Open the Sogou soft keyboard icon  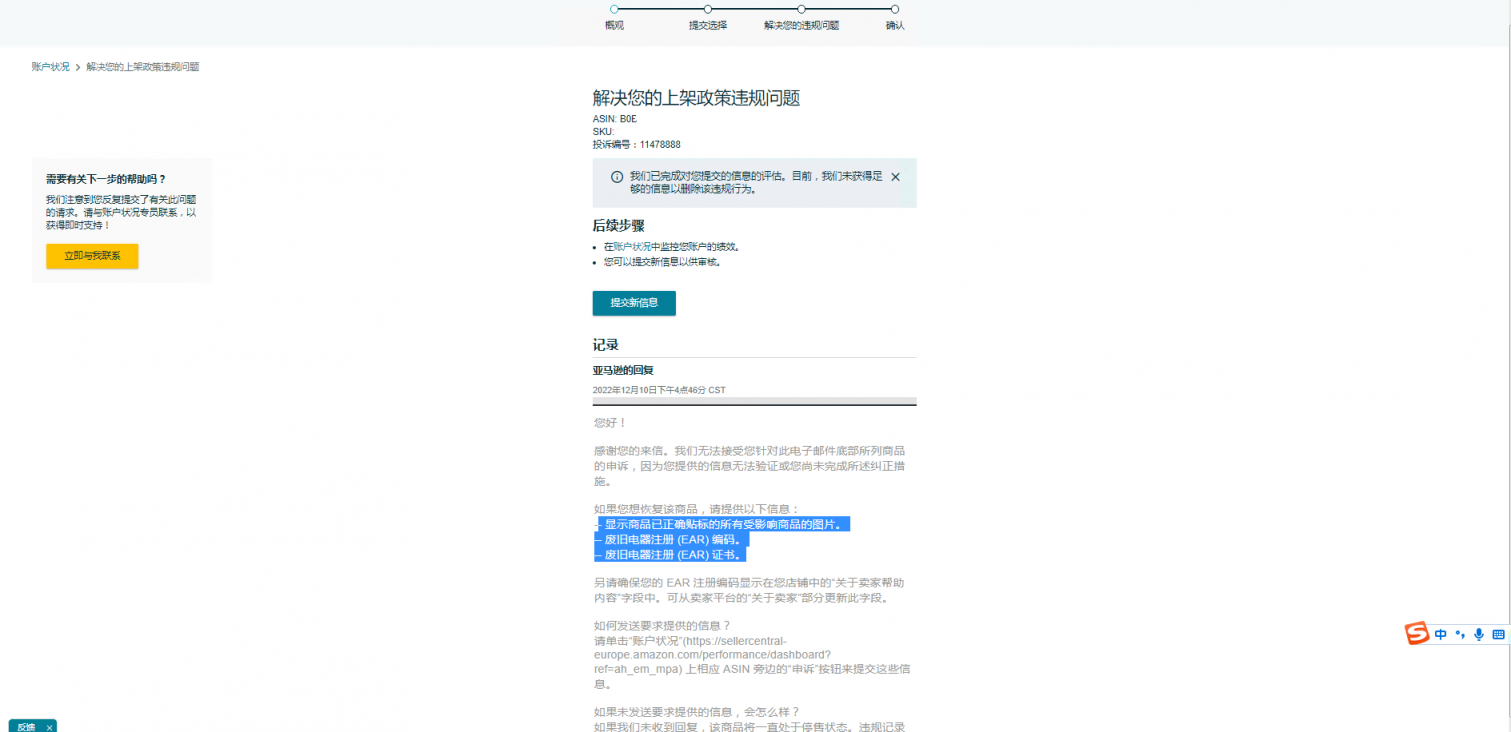pos(1498,635)
